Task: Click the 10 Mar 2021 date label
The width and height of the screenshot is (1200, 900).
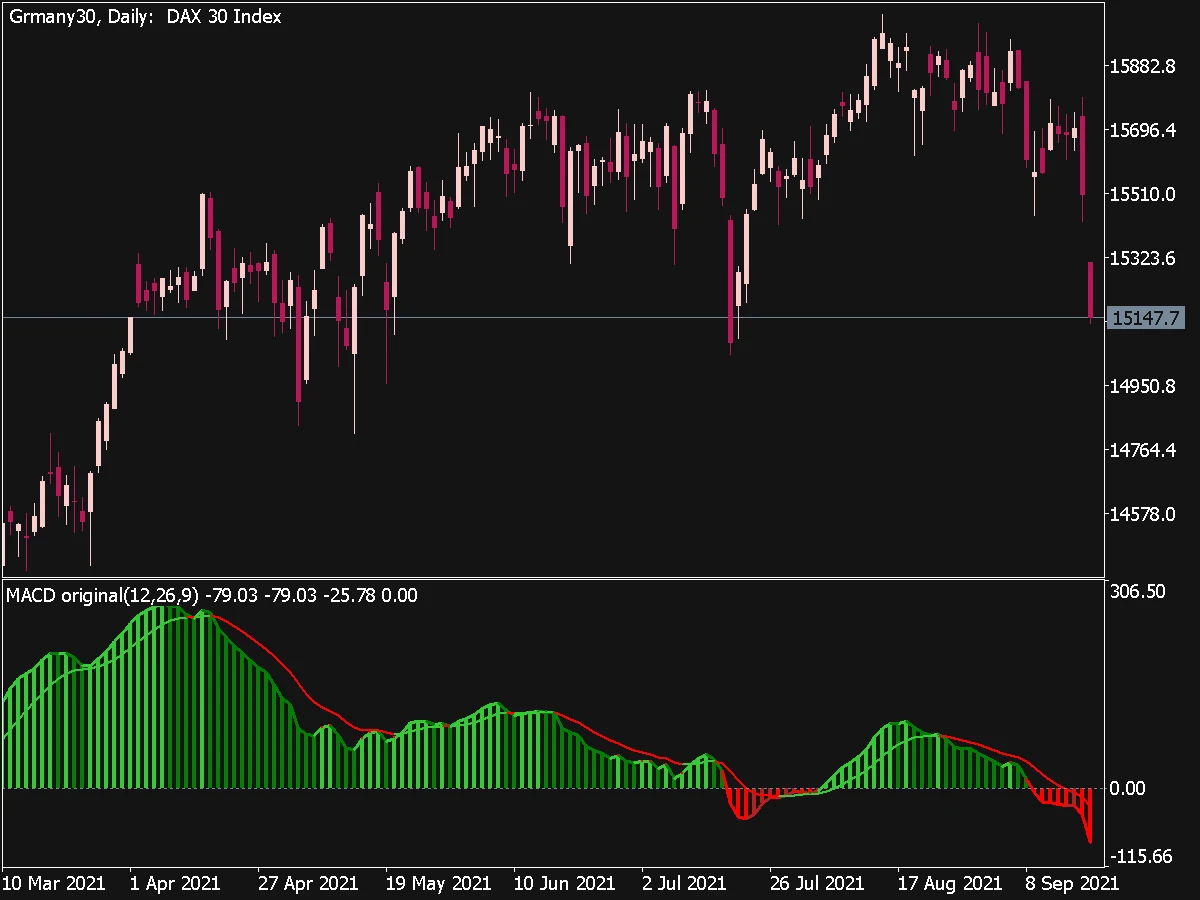Action: pos(54,884)
